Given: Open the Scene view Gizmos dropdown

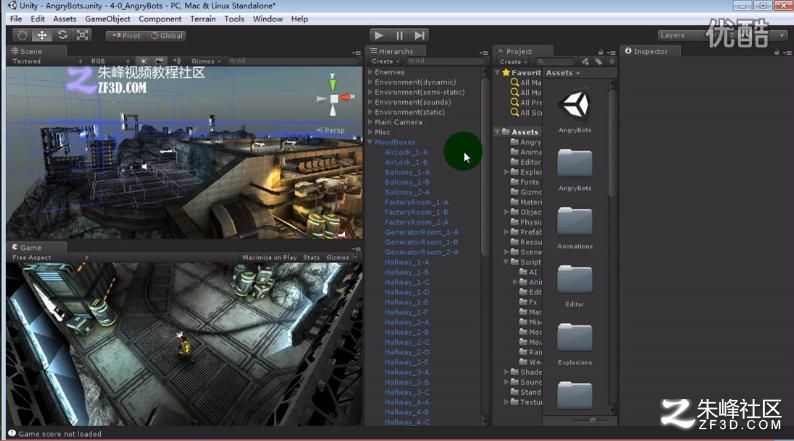Looking at the screenshot, I should [x=206, y=61].
